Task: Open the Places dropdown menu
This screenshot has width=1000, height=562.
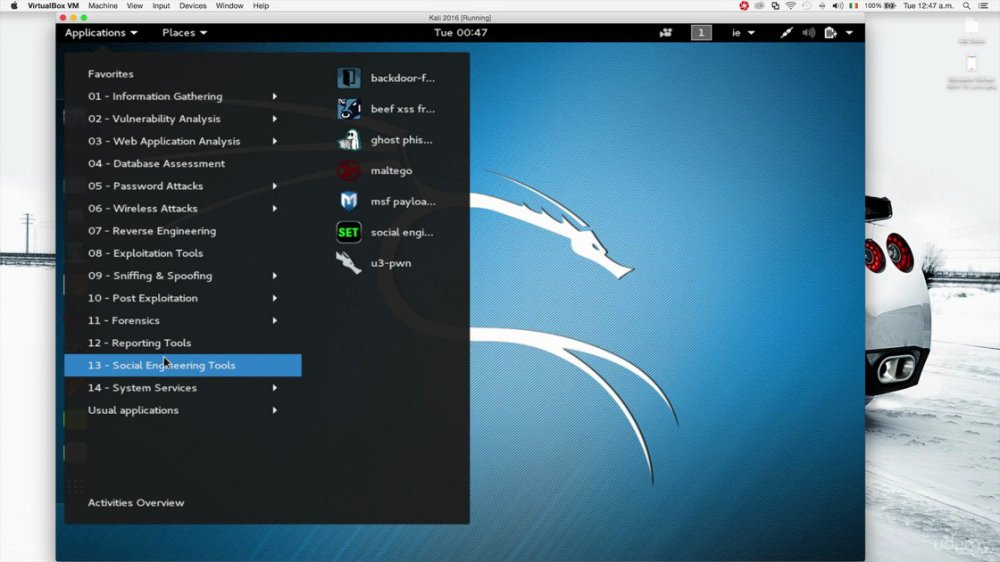Action: 184,33
